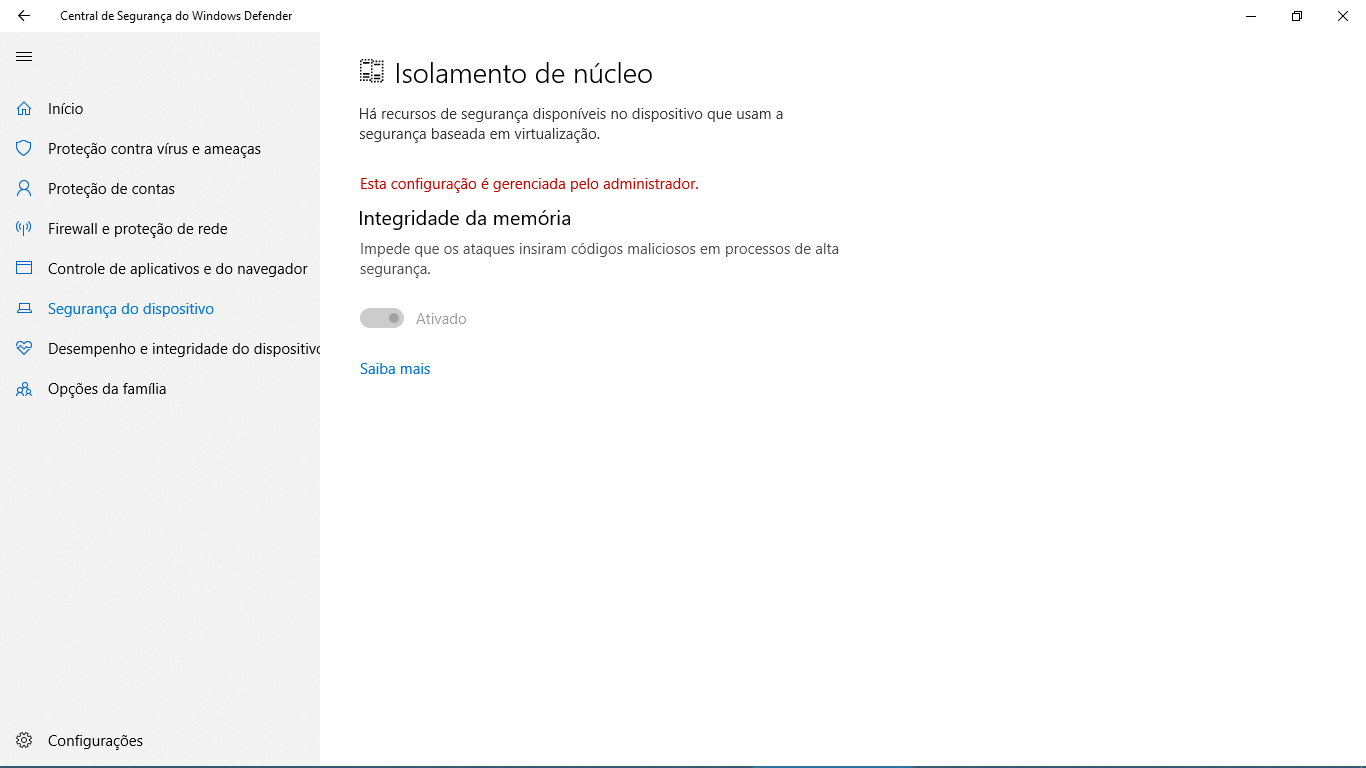Image resolution: width=1366 pixels, height=768 pixels.
Task: Click the Configurações gear icon
Action: click(24, 741)
